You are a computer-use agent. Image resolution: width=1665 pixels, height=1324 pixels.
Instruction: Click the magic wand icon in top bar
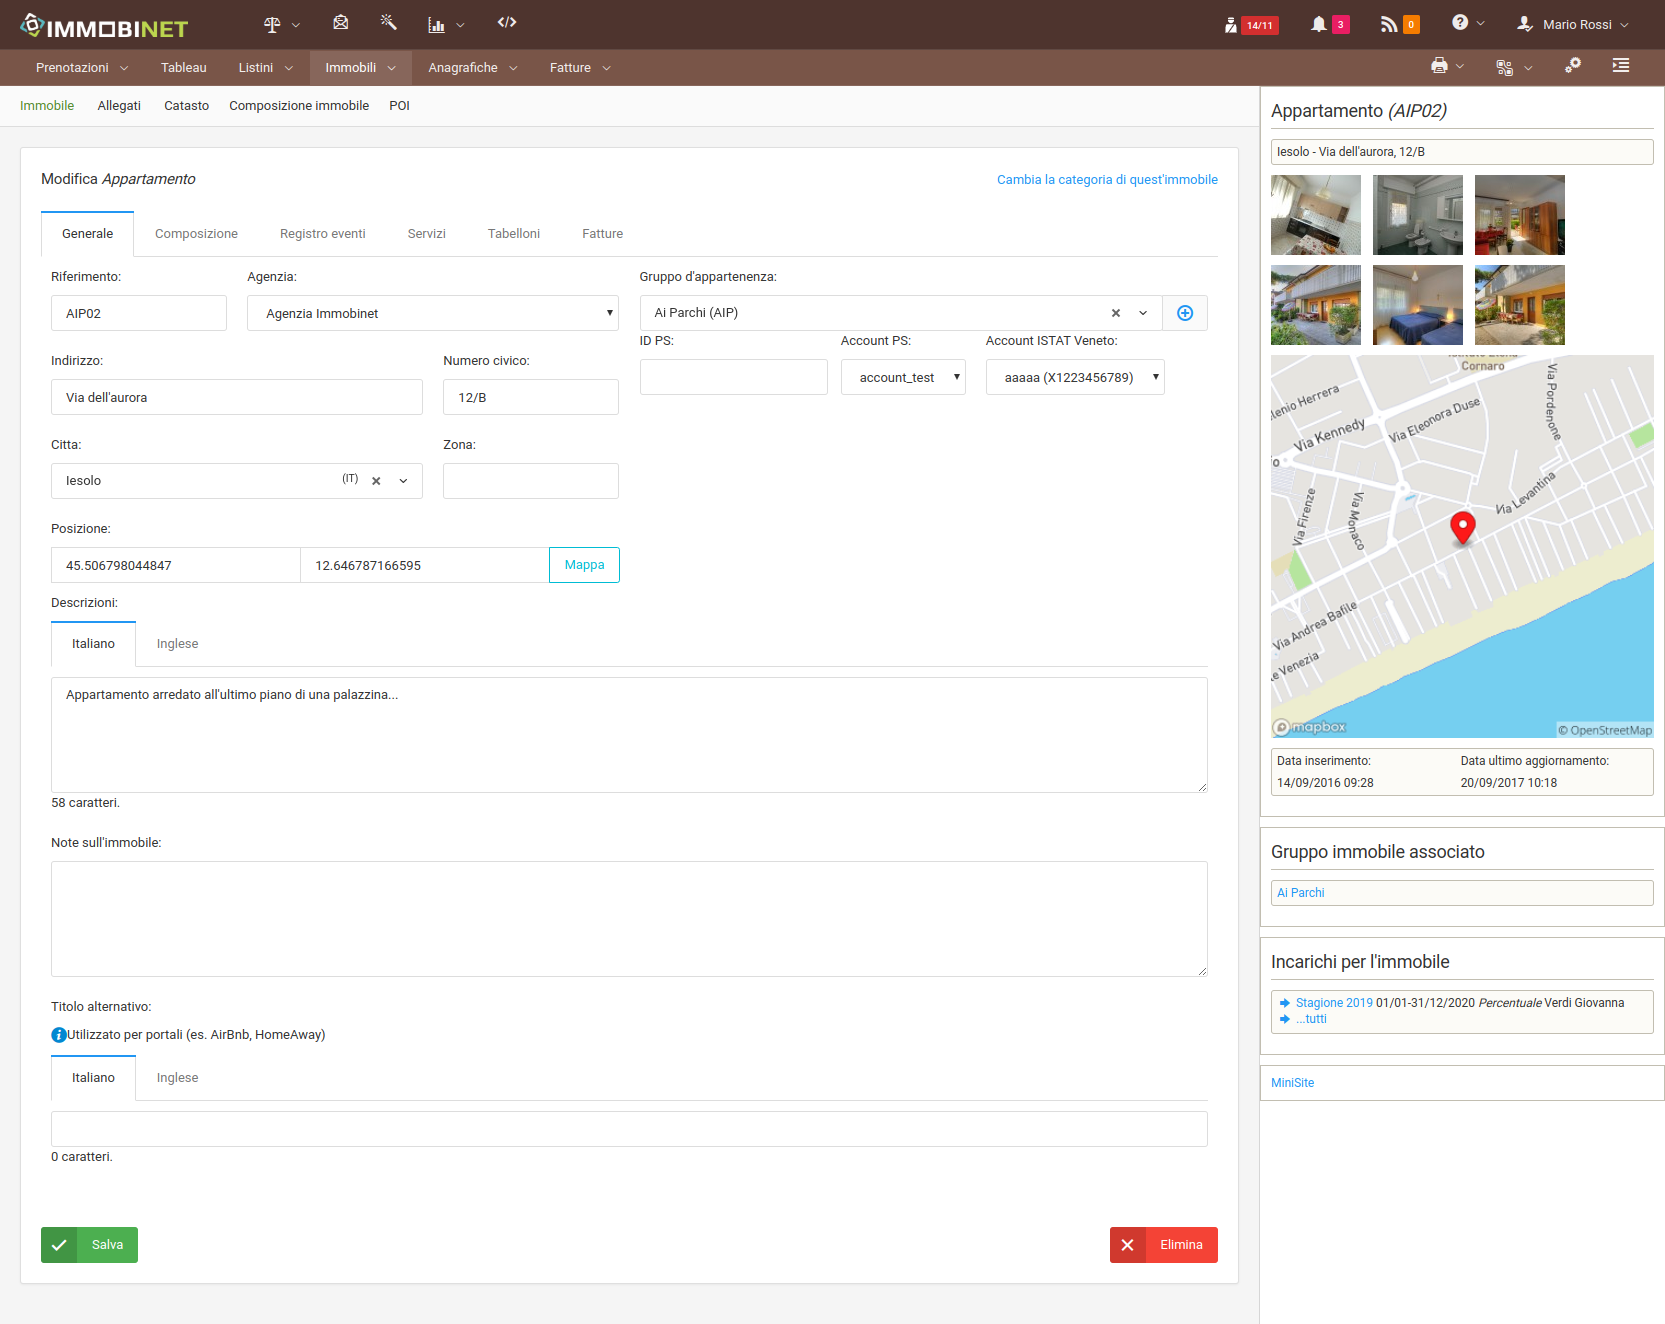point(389,23)
